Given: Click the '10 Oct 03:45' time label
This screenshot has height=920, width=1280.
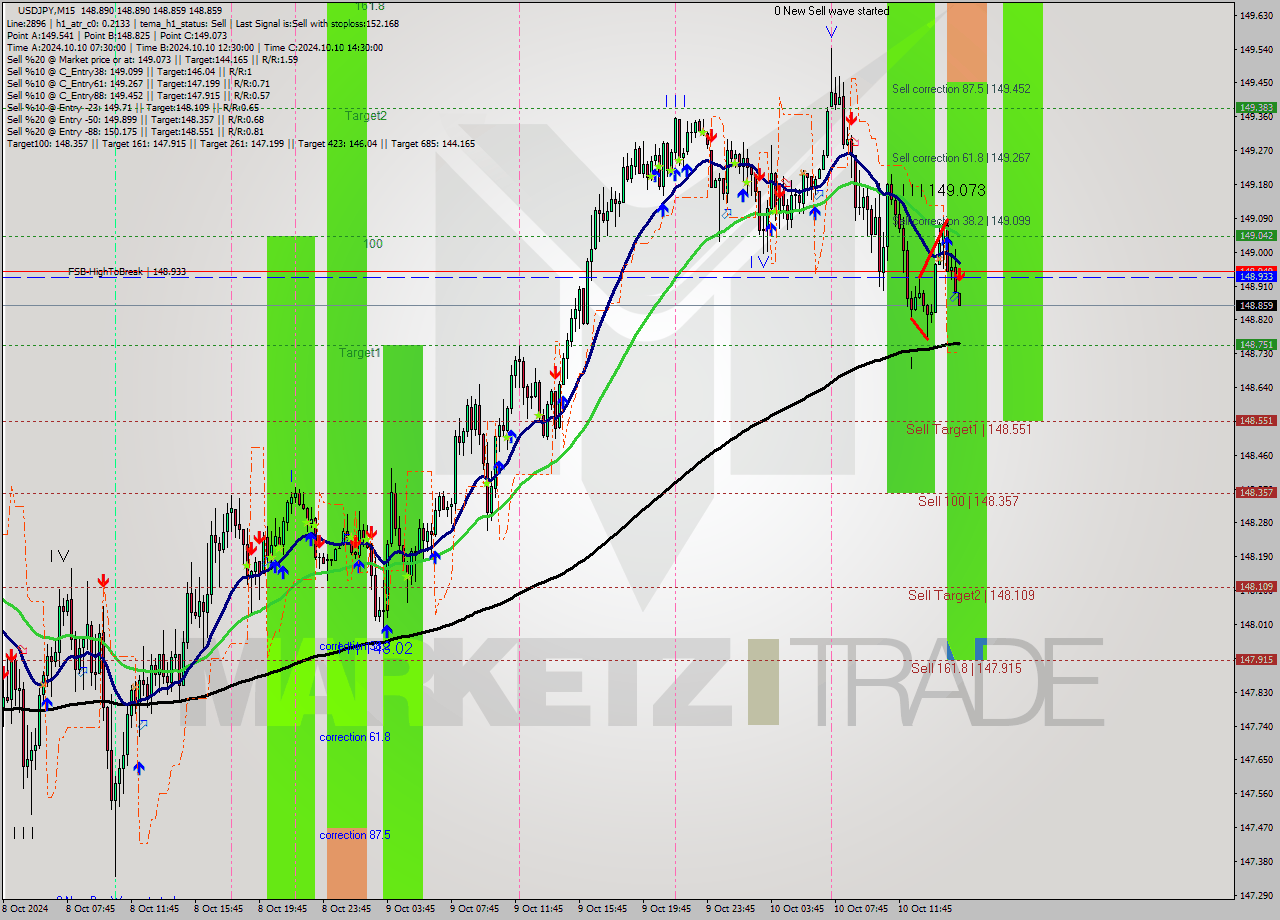Looking at the screenshot, I should tap(797, 909).
